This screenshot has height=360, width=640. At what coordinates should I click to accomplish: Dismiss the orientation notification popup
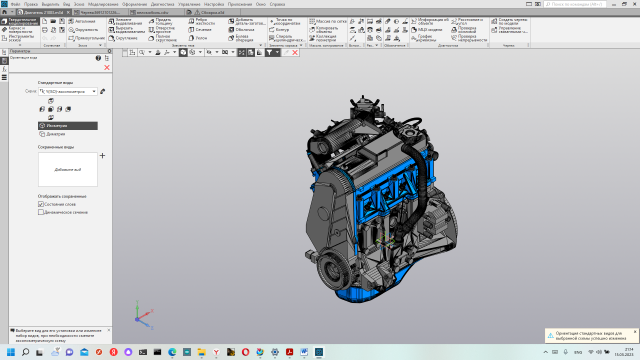click(x=635, y=331)
